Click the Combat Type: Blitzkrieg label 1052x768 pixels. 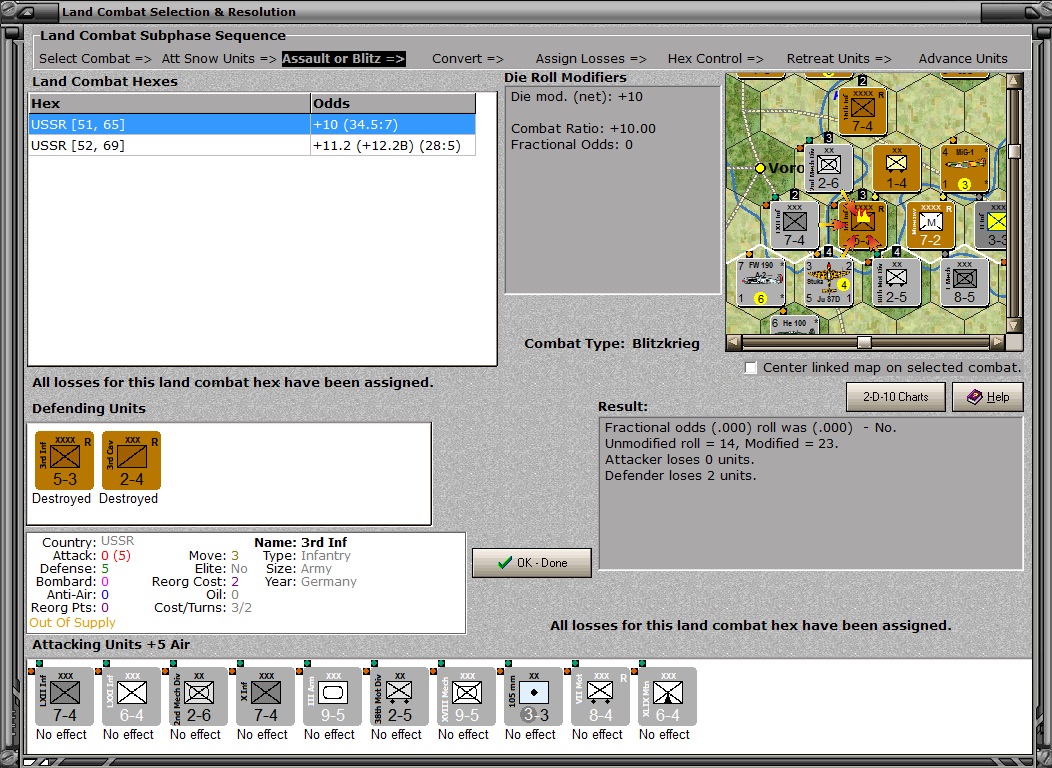(x=612, y=343)
